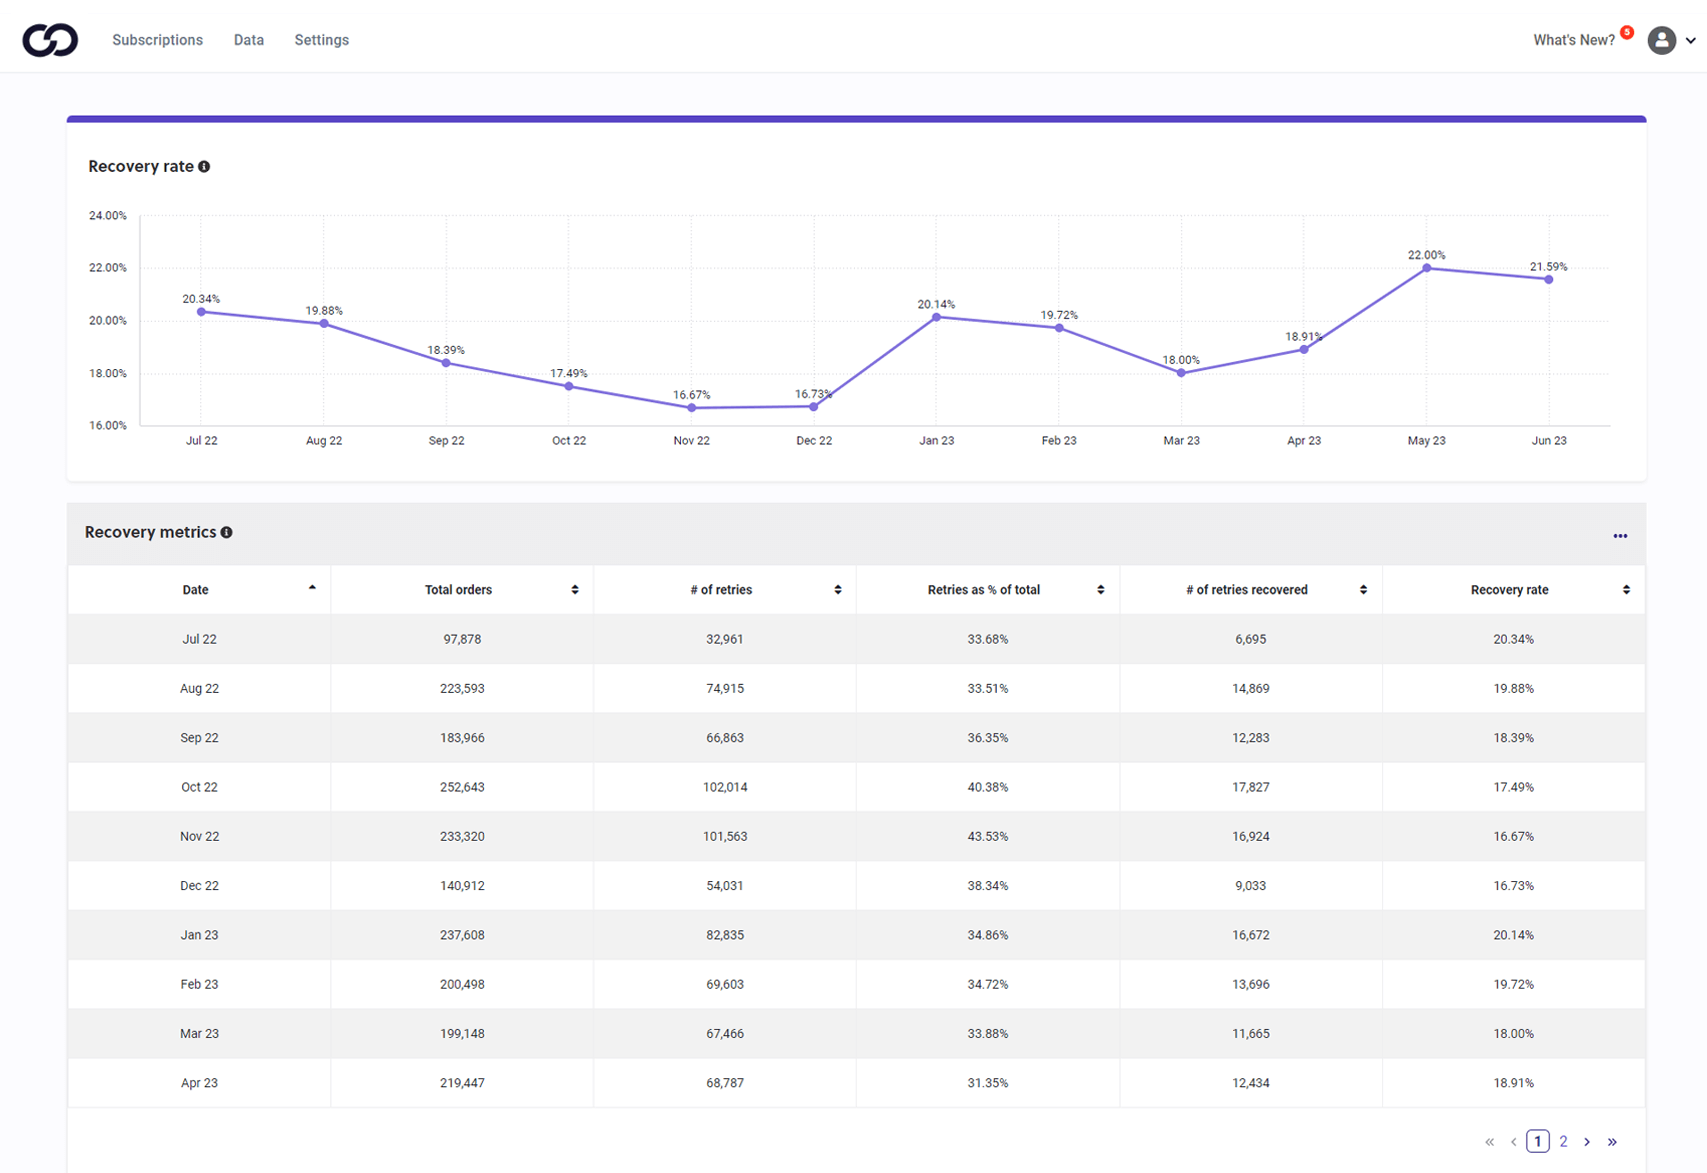The height and width of the screenshot is (1173, 1707).
Task: Click the Total orders column header
Action: pyautogui.click(x=462, y=590)
